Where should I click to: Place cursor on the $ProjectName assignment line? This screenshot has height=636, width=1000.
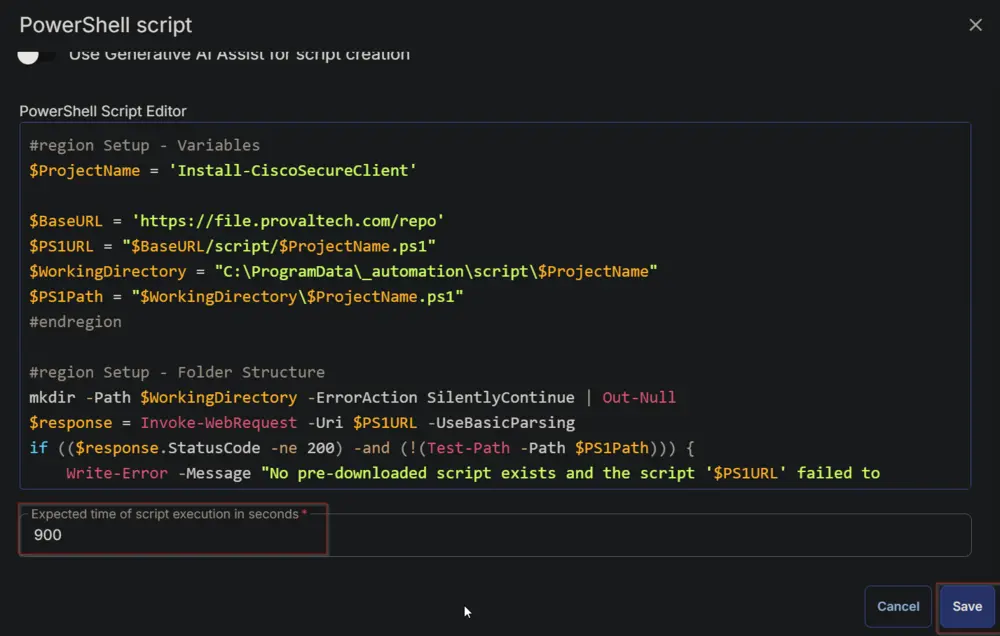(223, 170)
